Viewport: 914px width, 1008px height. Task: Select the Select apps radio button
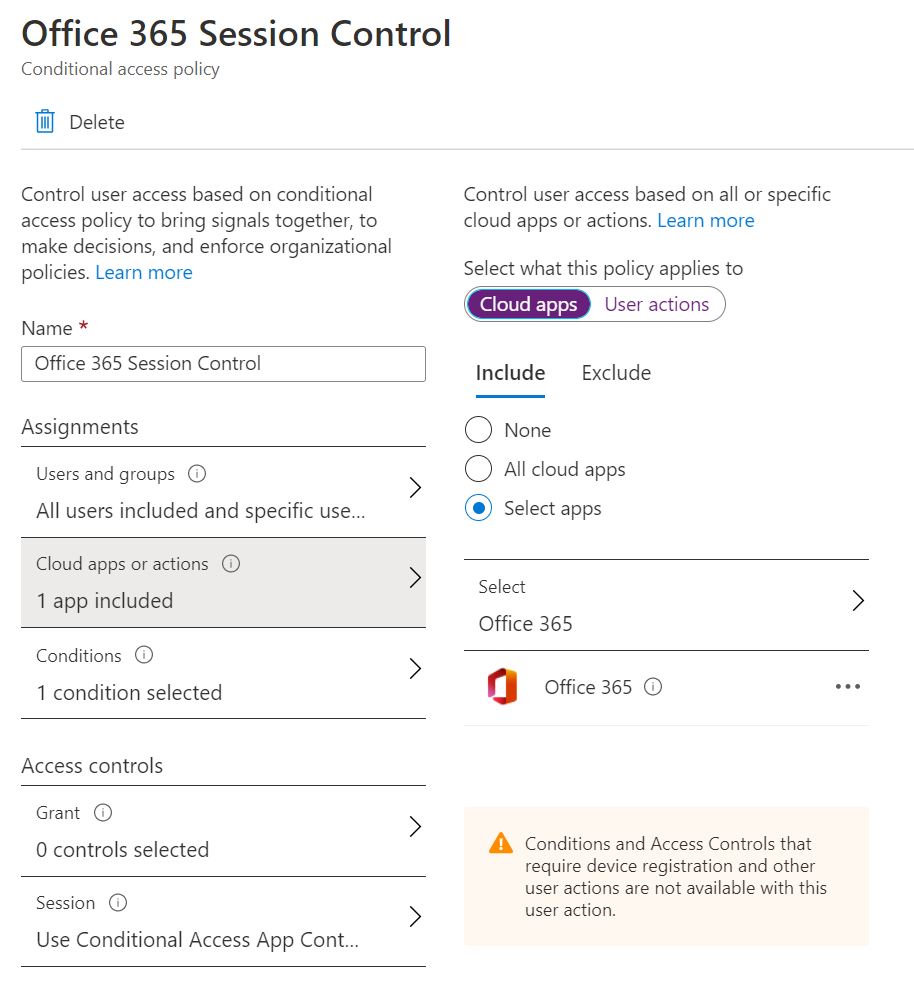(x=478, y=508)
